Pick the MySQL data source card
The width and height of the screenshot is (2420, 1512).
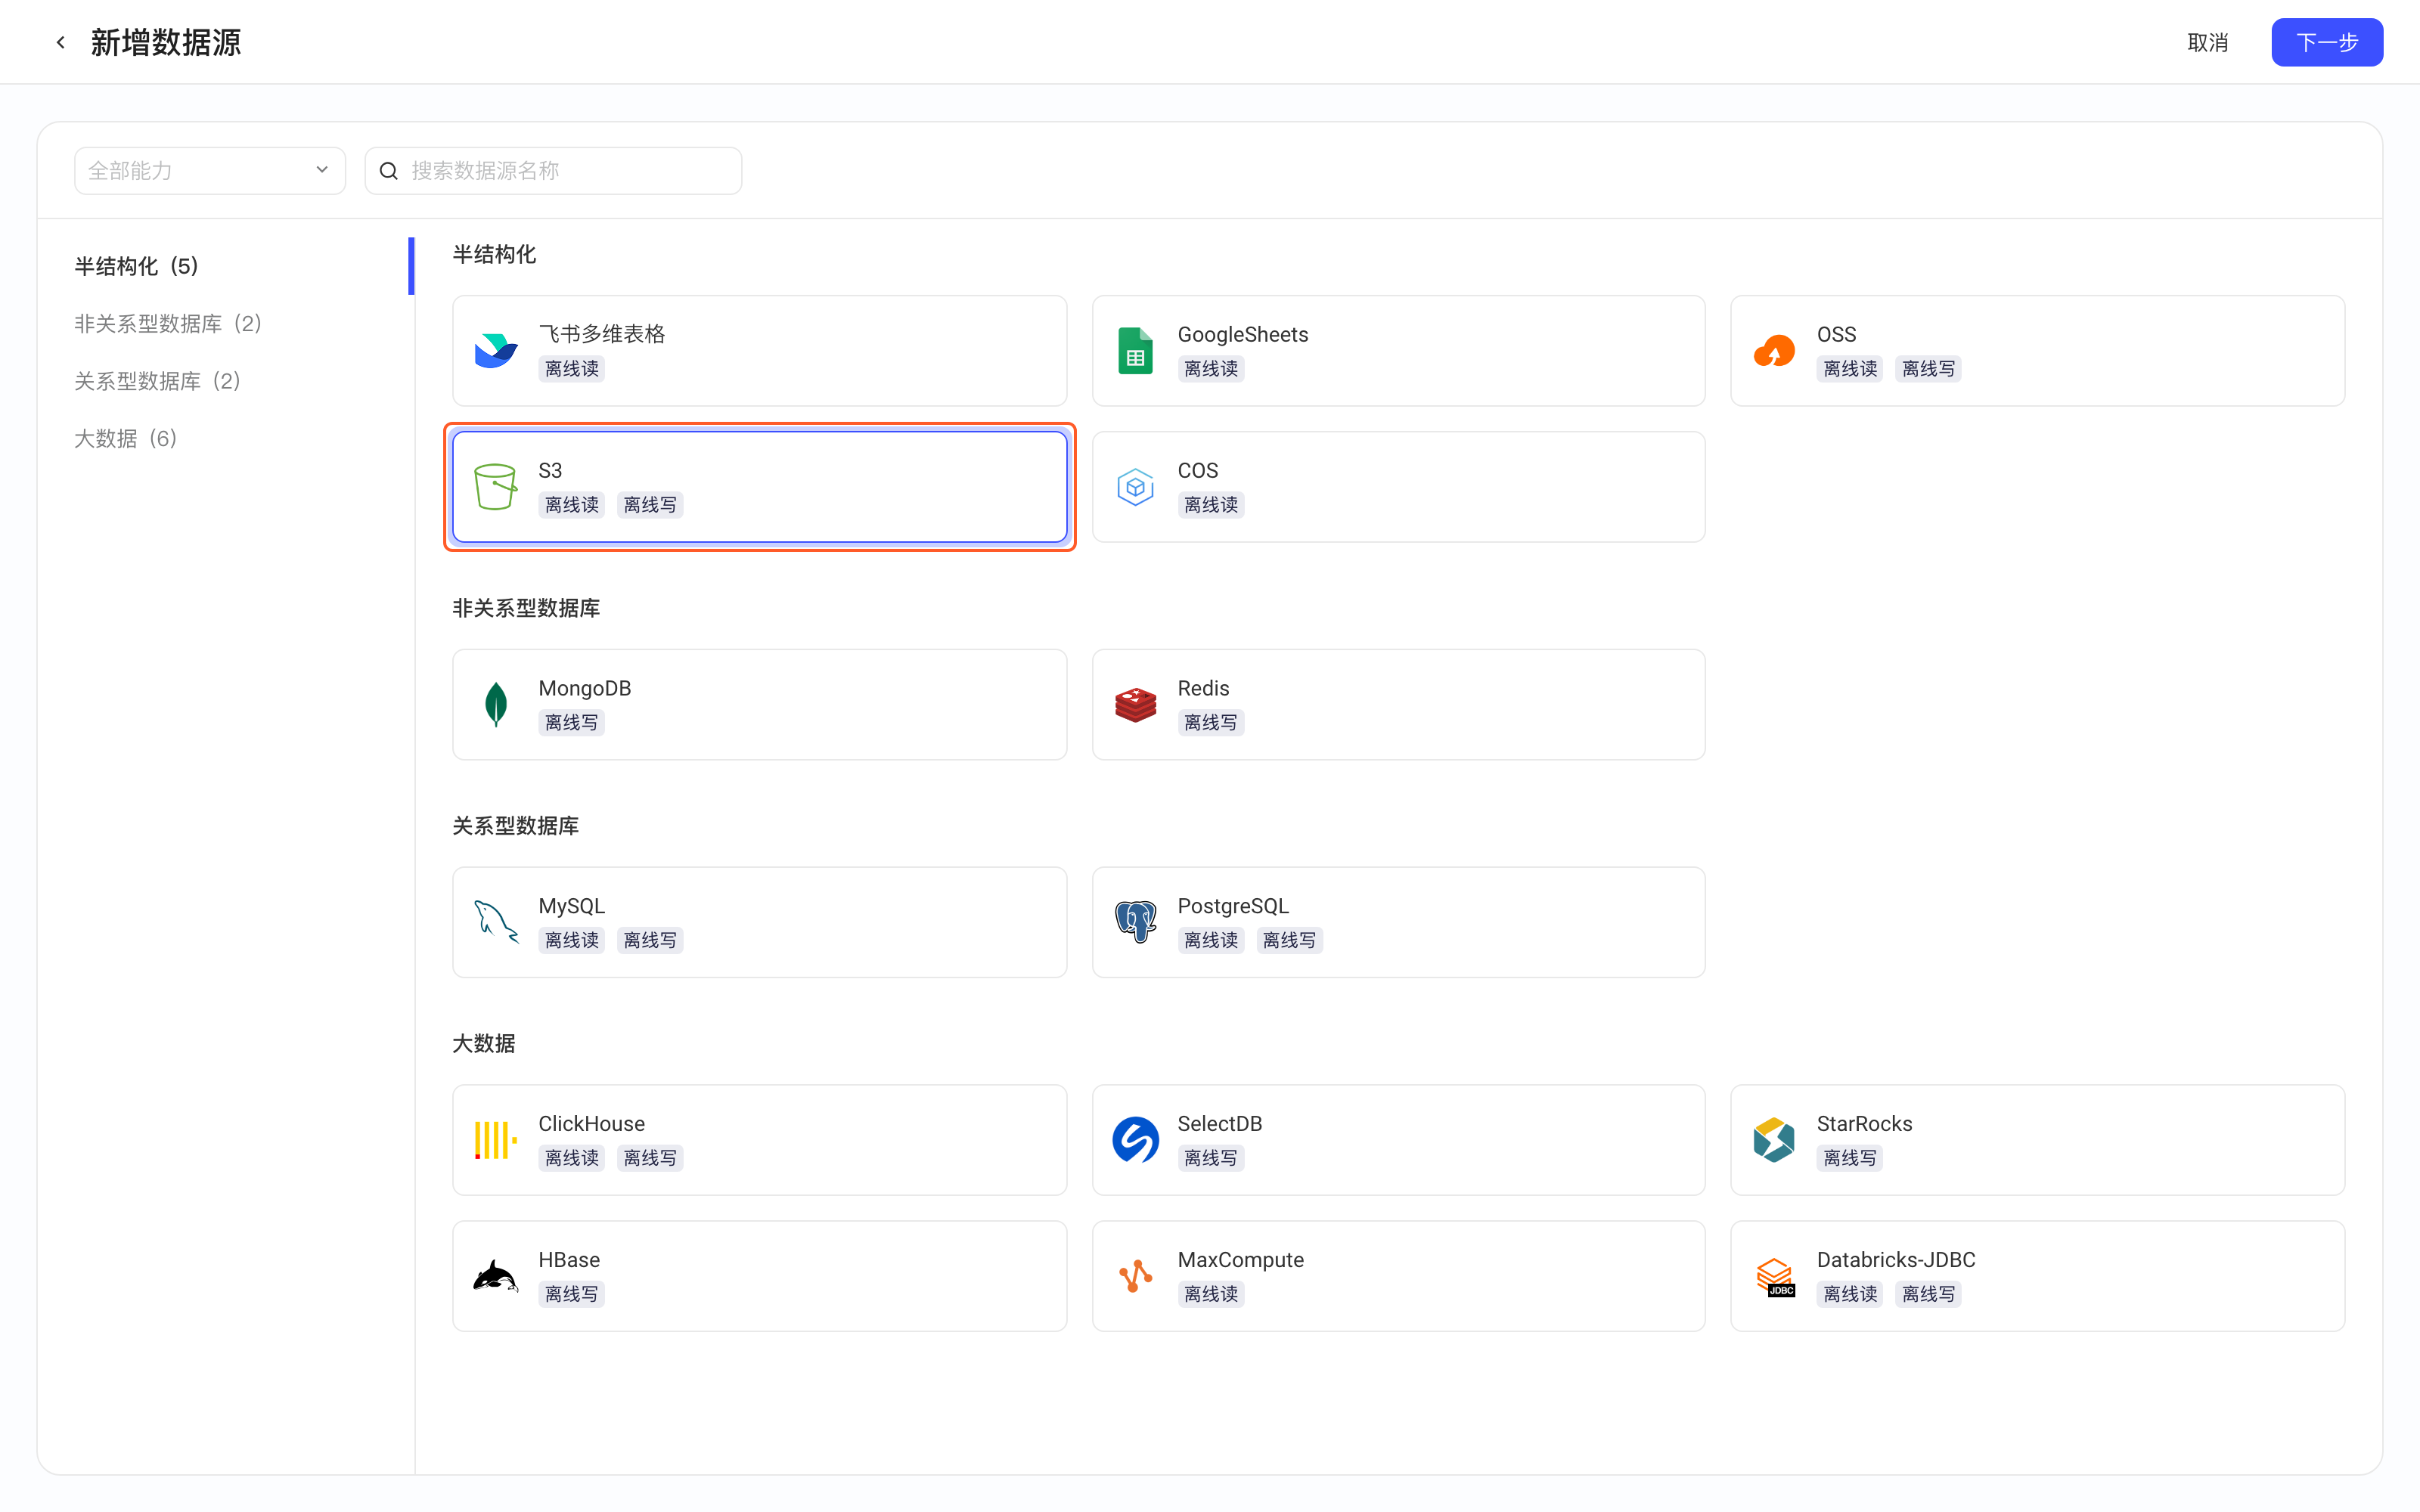point(759,922)
